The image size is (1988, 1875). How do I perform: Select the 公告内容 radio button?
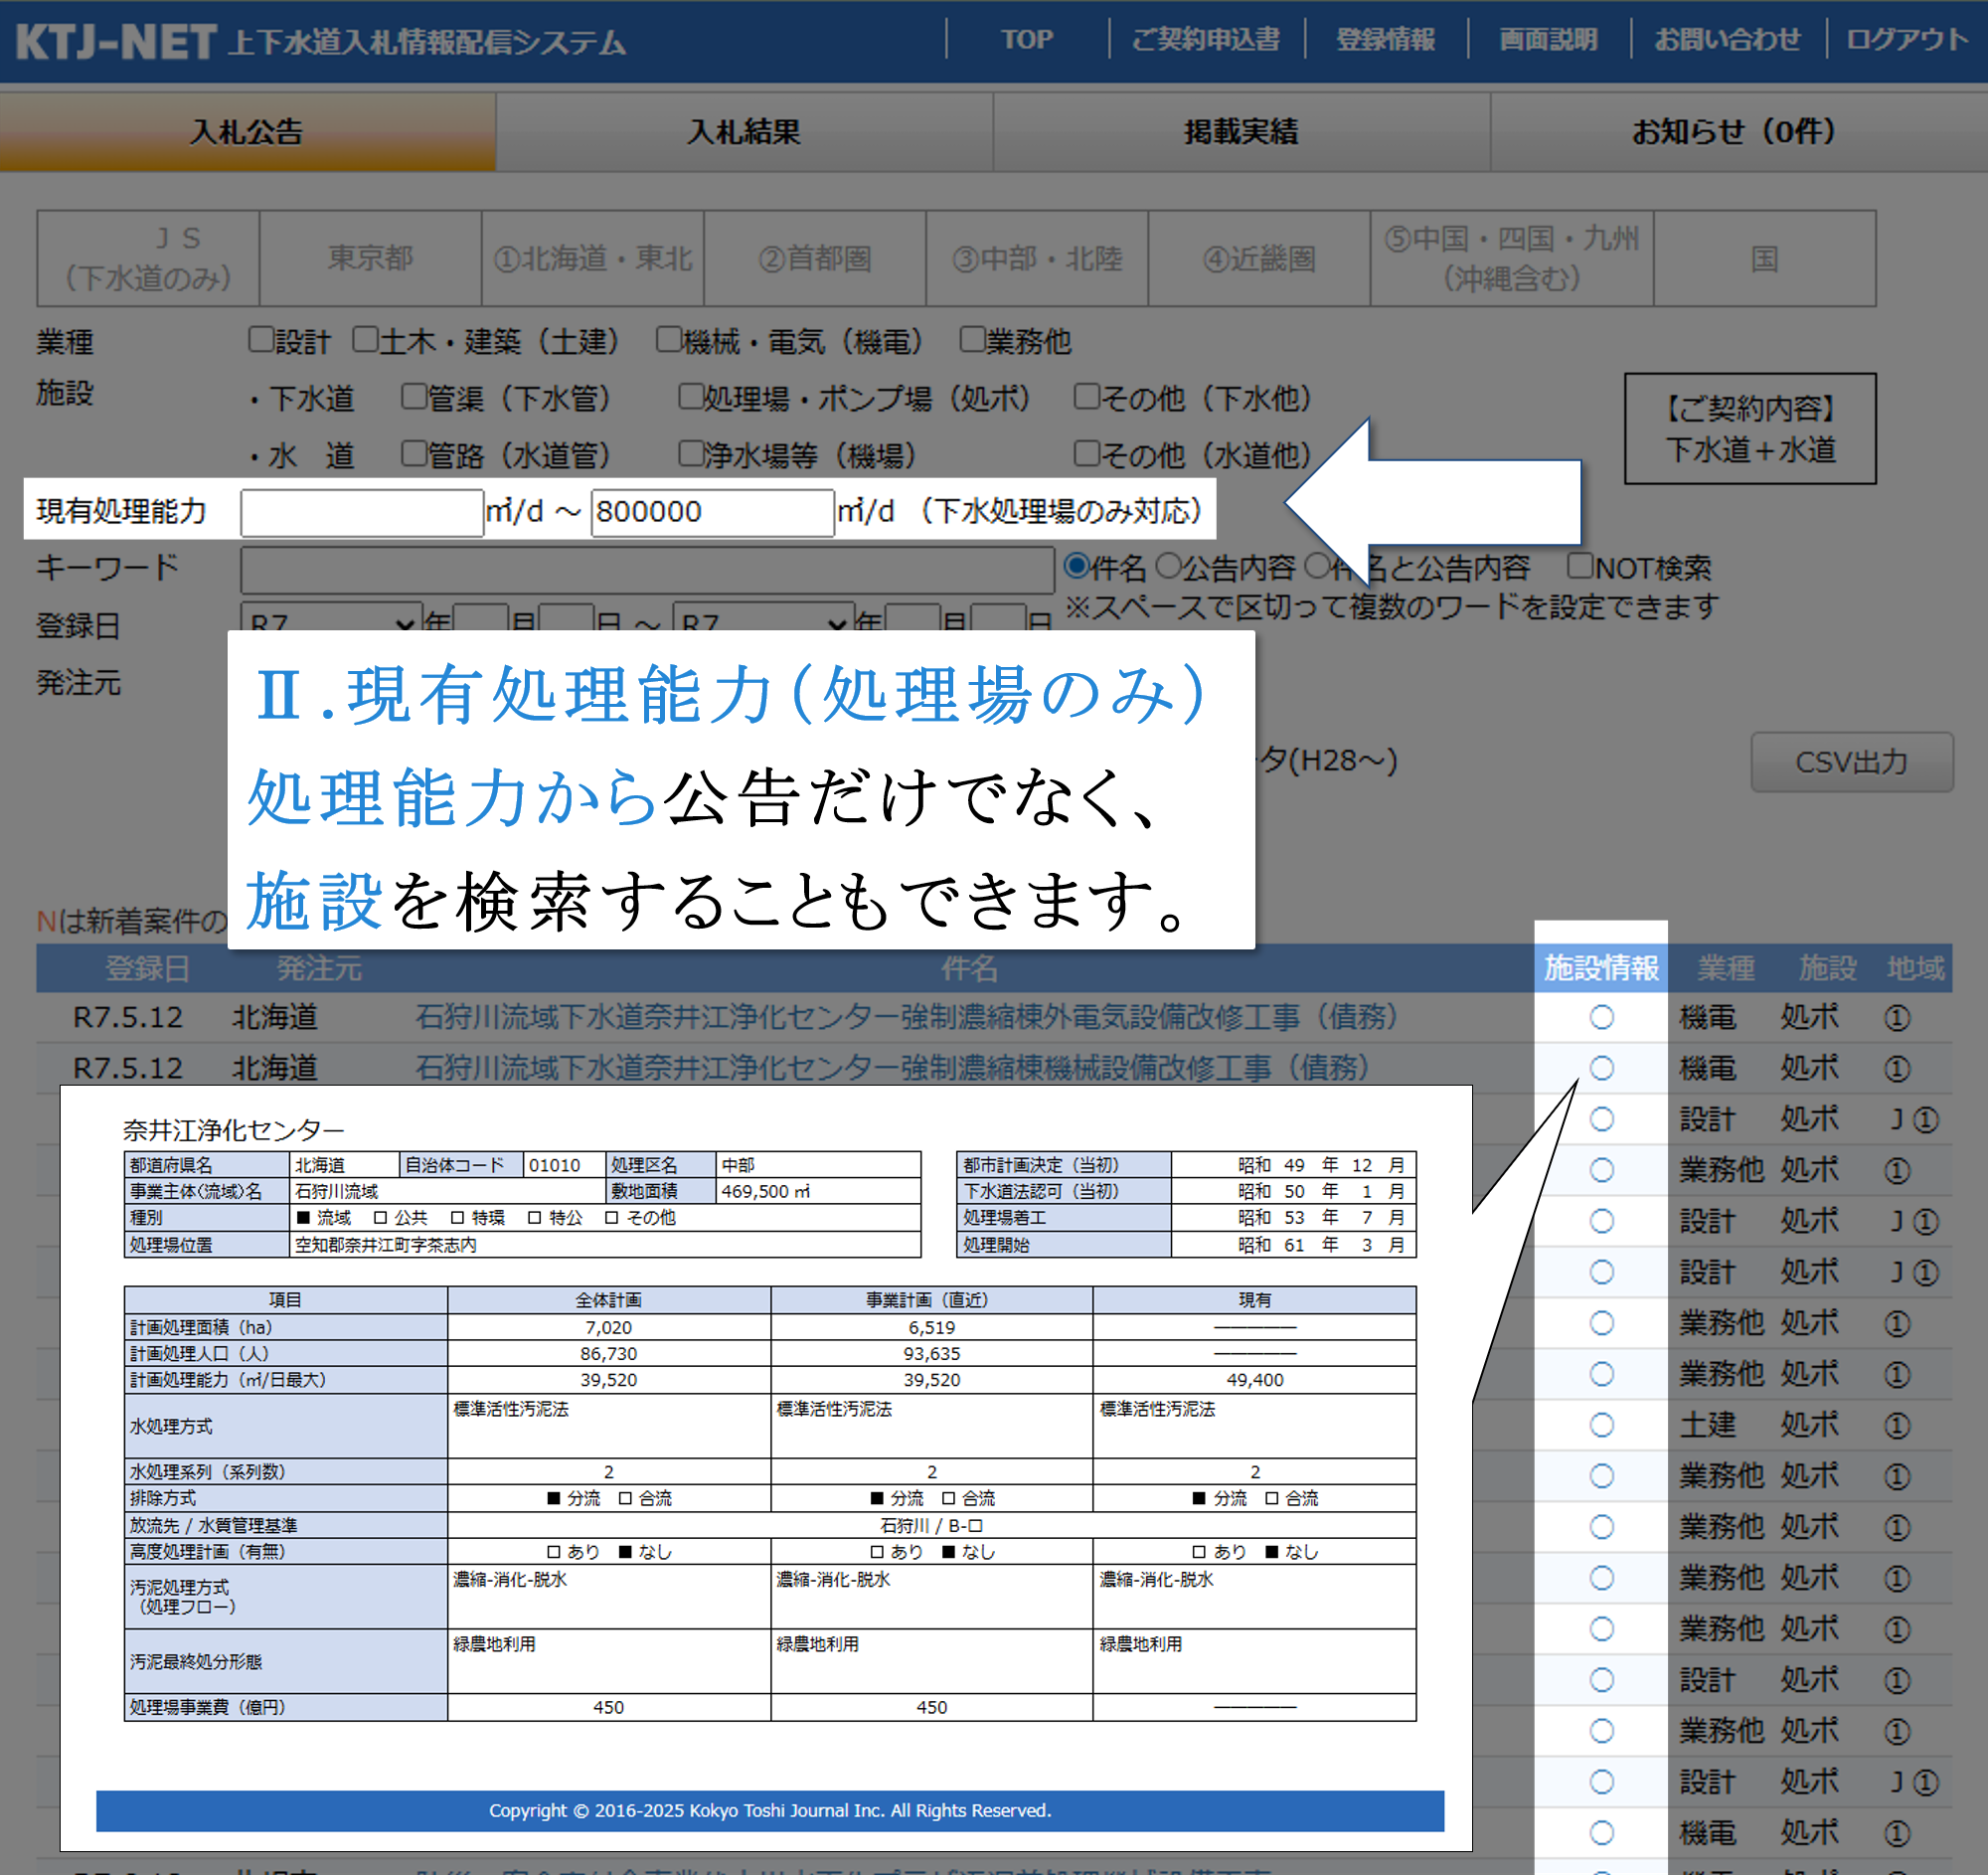(1167, 567)
